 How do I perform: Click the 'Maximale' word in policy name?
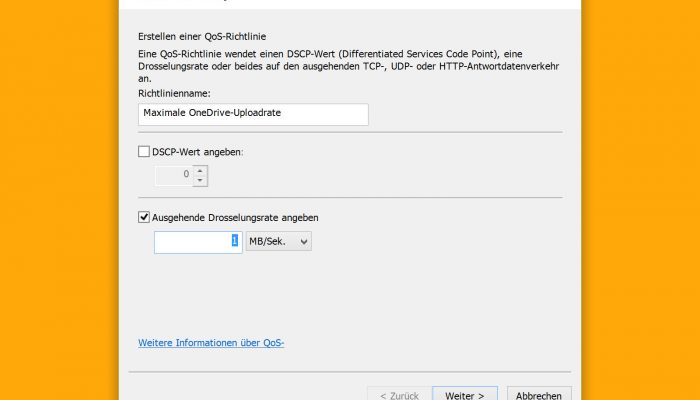click(x=164, y=113)
